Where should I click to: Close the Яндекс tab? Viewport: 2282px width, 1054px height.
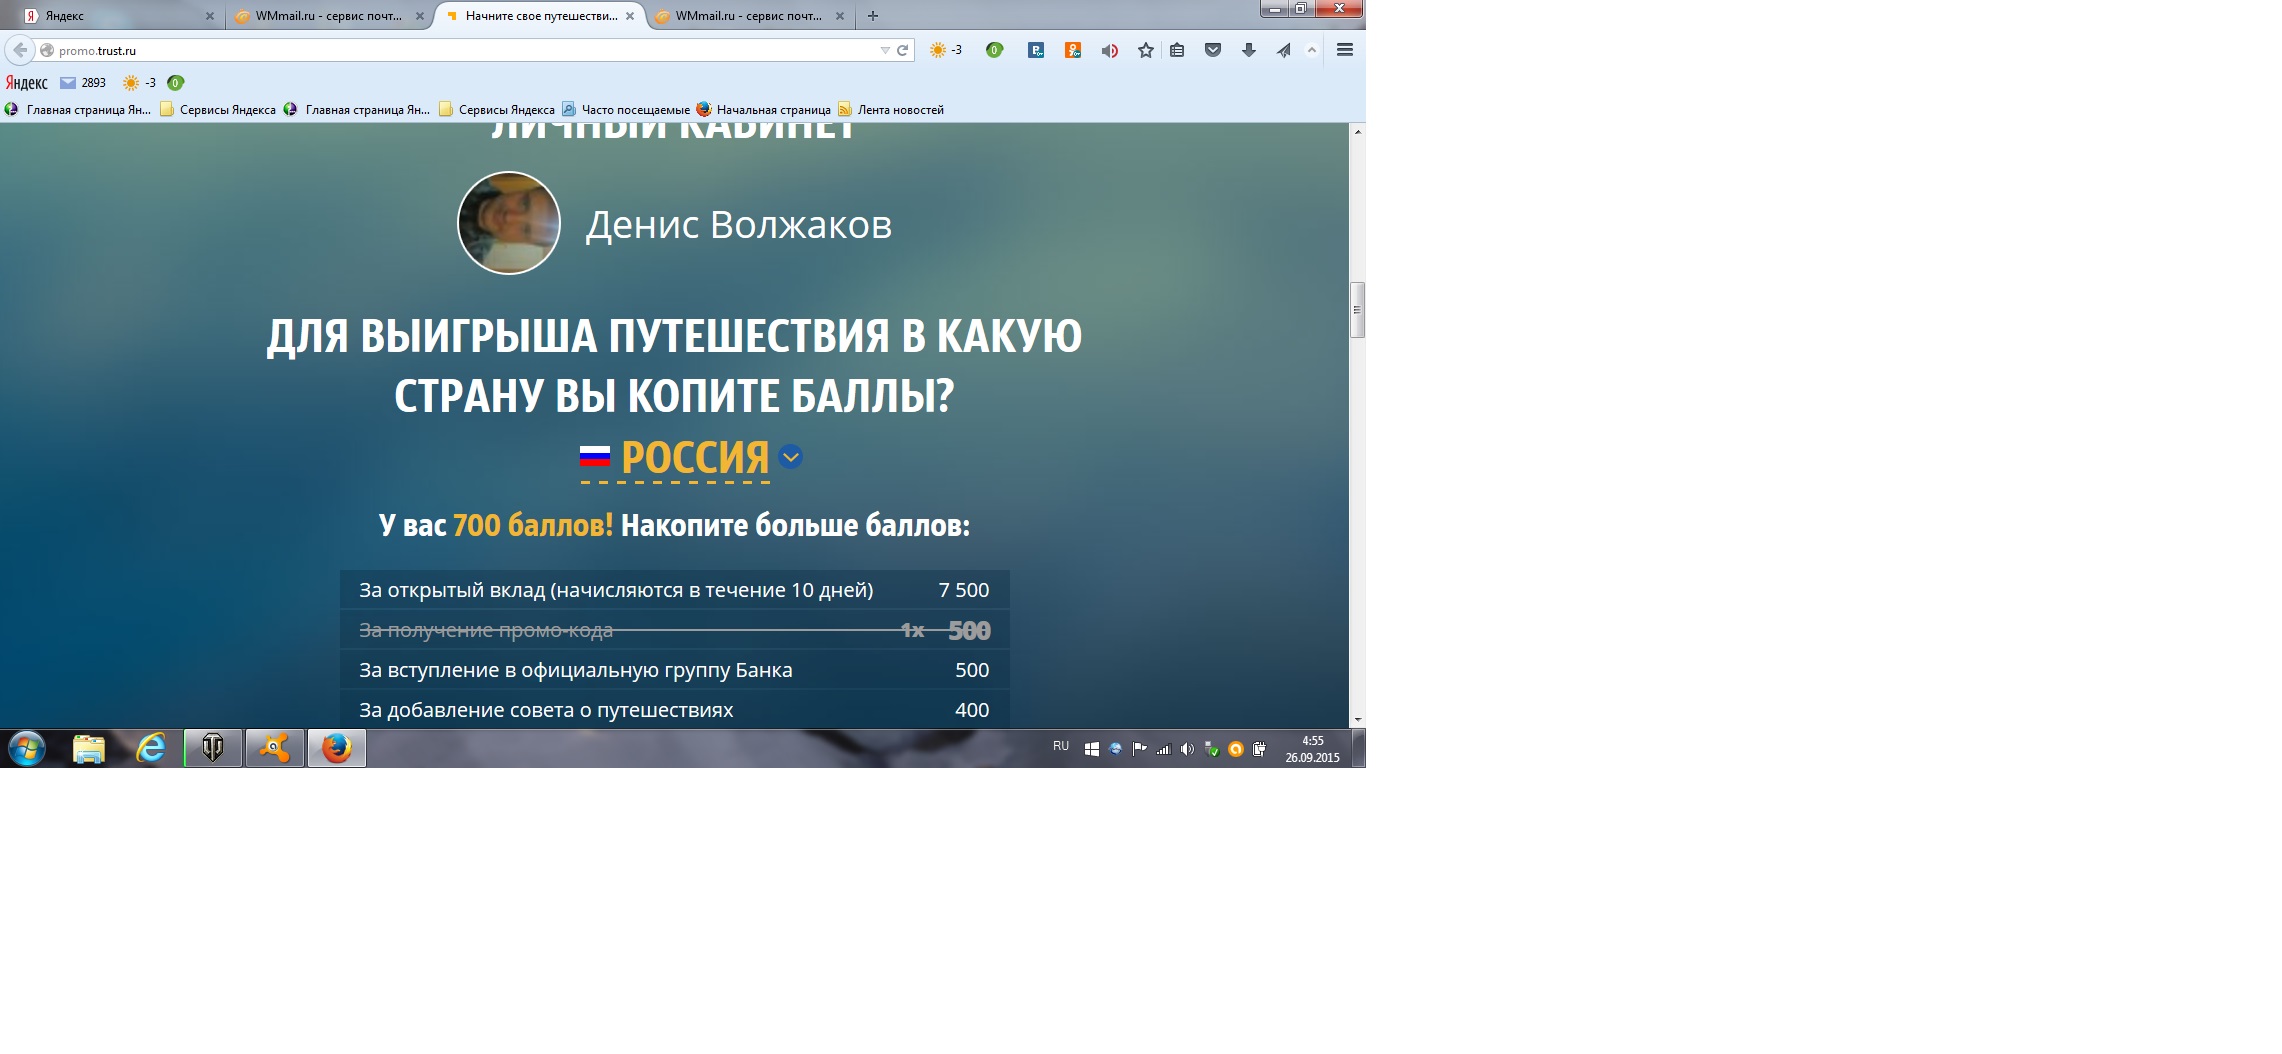pos(210,16)
